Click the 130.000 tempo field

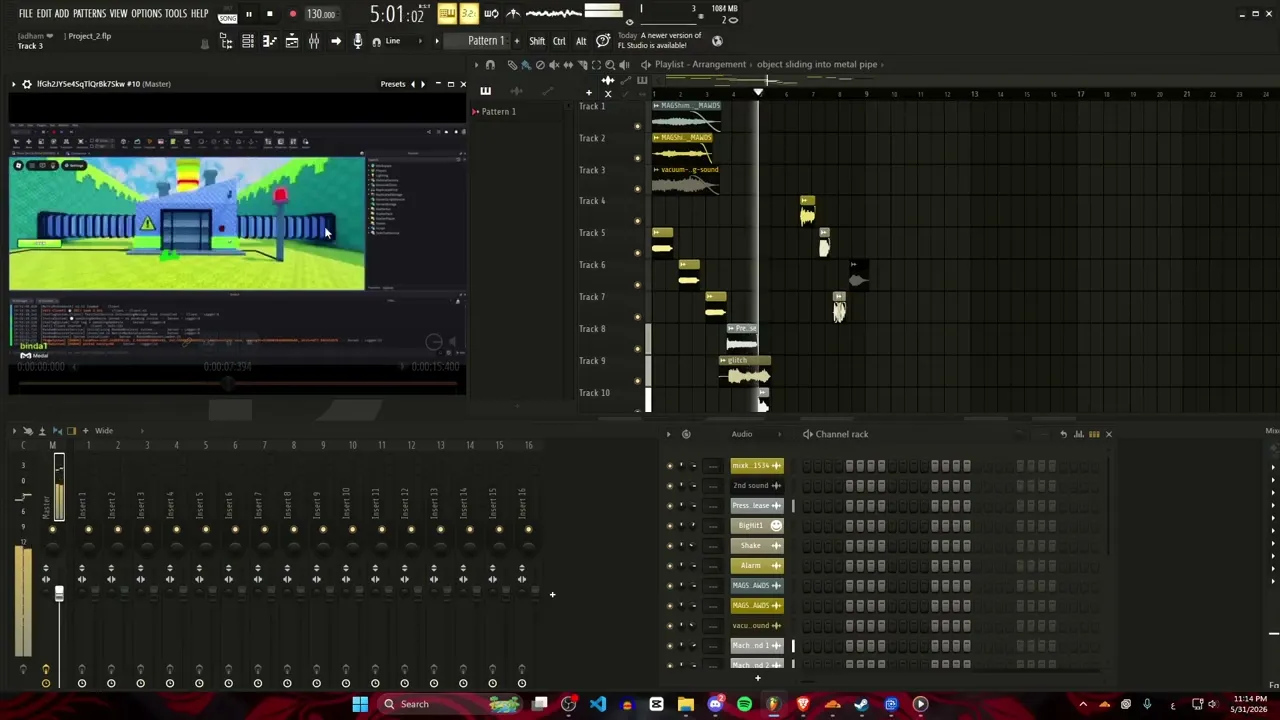pos(321,14)
